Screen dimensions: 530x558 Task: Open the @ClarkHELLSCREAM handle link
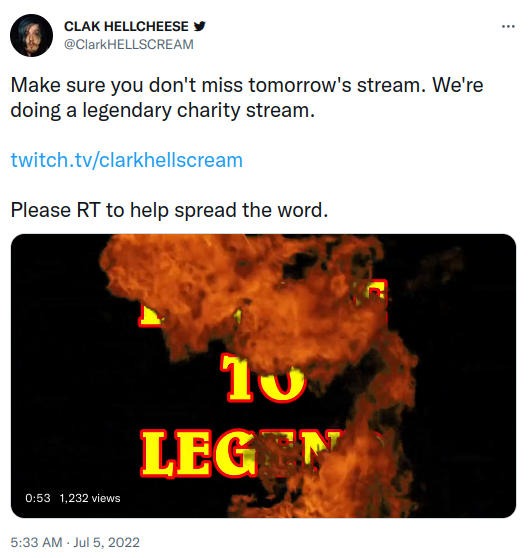coord(128,44)
